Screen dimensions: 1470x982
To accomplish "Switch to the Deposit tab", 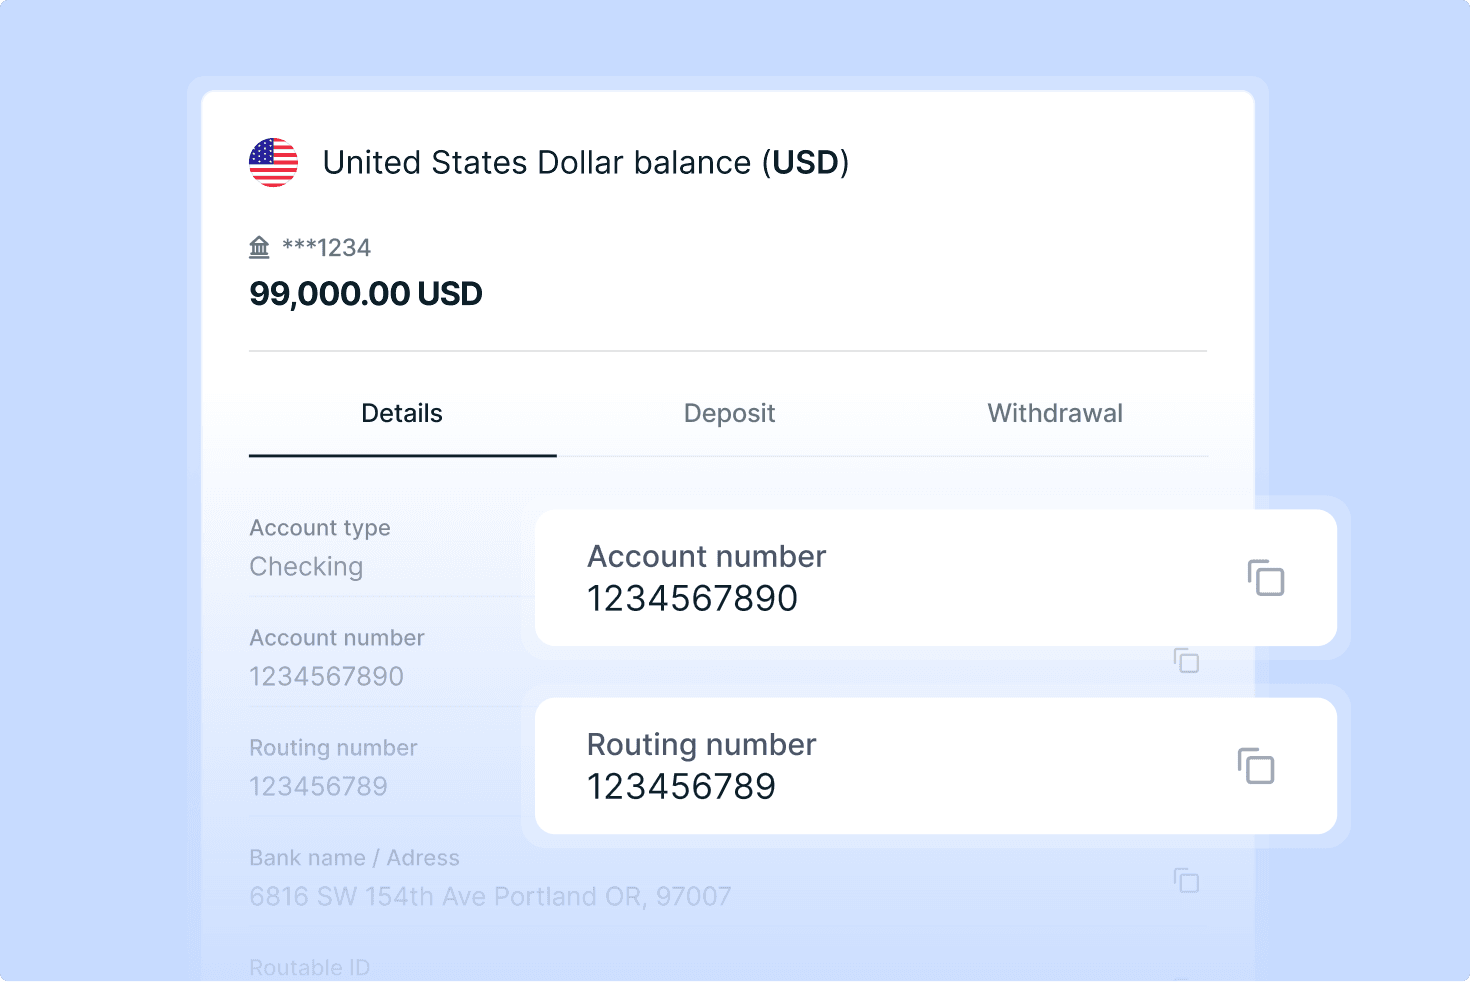I will tap(729, 413).
